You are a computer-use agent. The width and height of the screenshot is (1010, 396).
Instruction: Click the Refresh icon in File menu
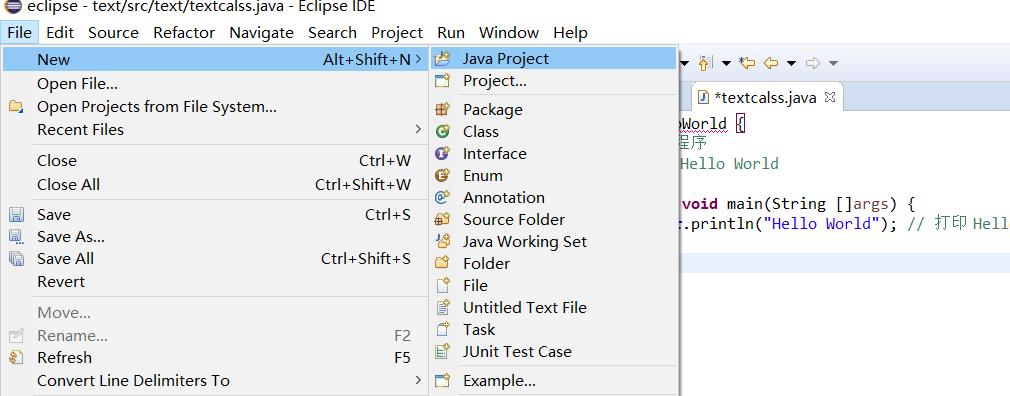point(16,357)
